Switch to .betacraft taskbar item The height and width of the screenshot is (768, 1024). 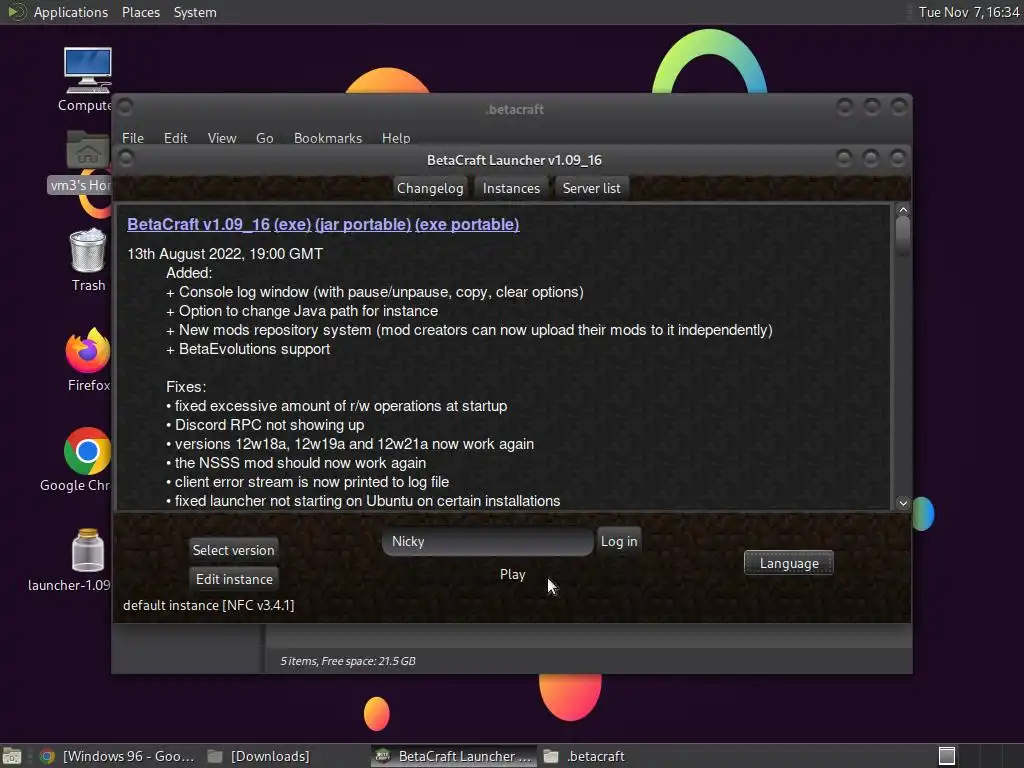coord(584,756)
